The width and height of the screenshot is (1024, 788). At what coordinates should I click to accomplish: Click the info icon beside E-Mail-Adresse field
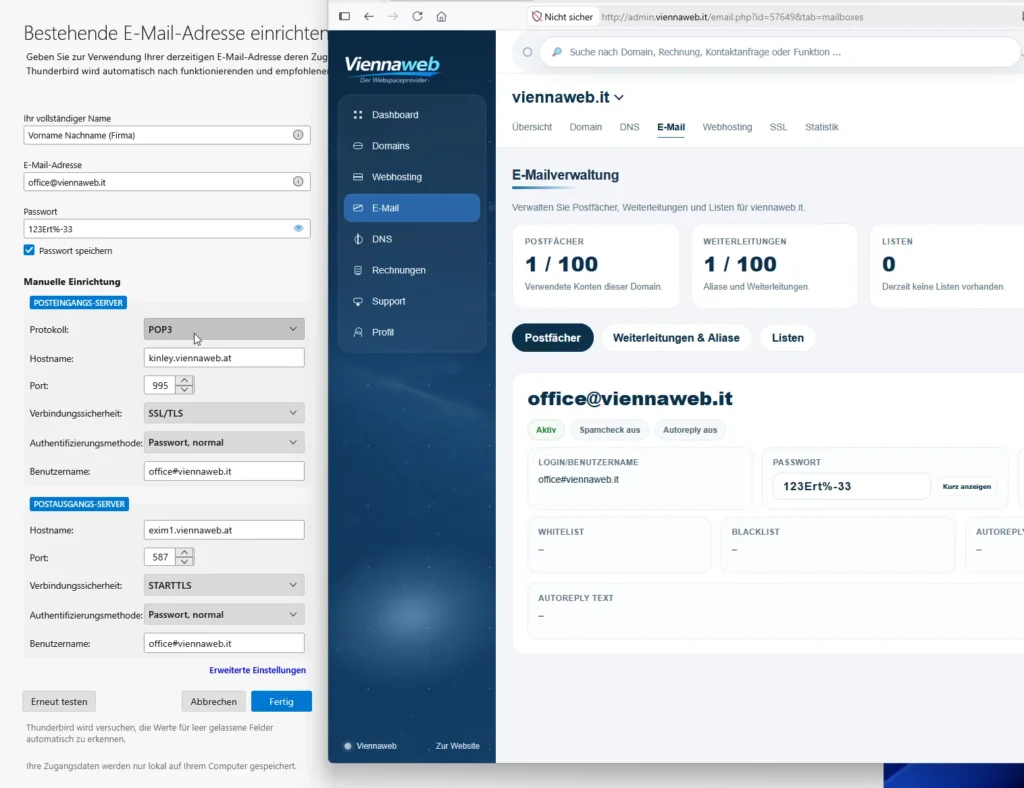point(298,181)
